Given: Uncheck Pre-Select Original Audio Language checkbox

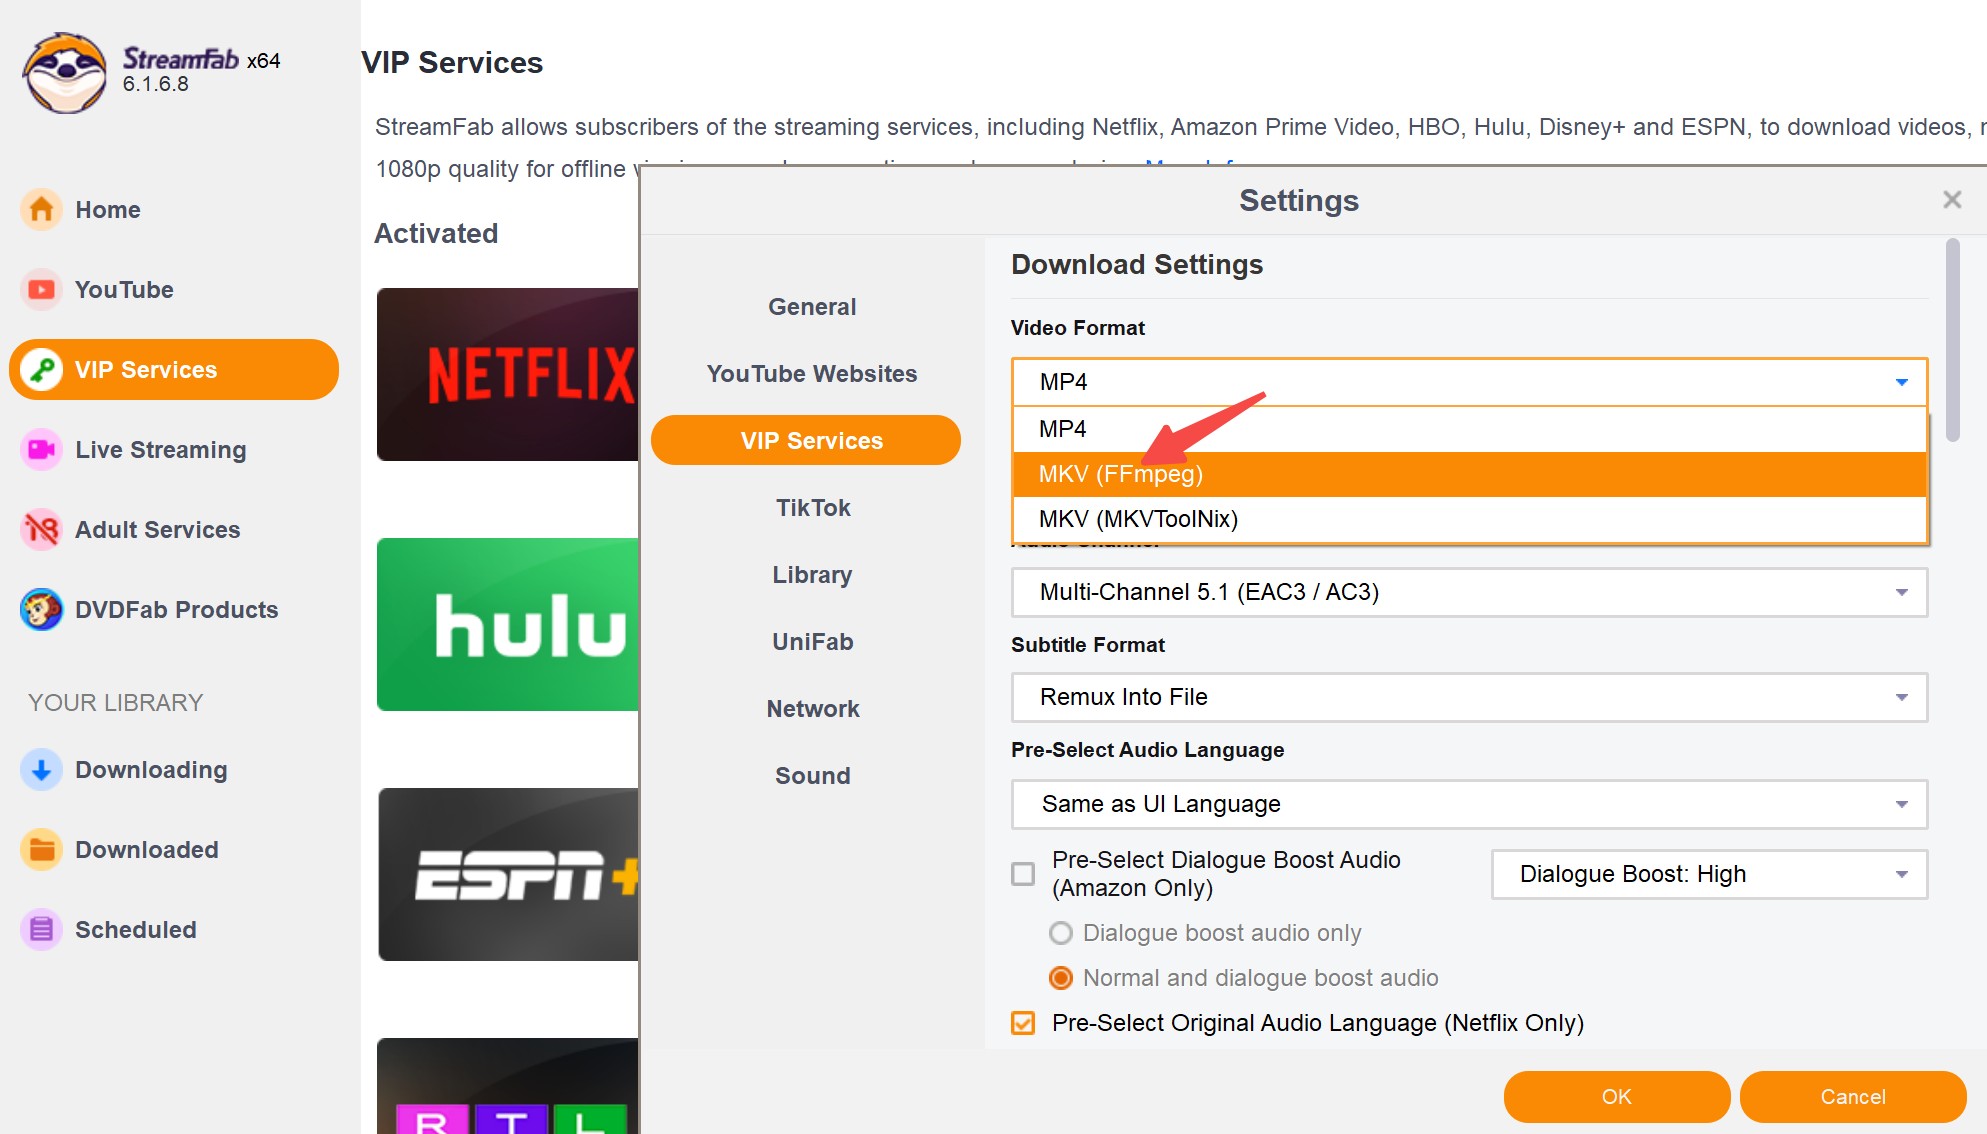Looking at the screenshot, I should pos(1023,1023).
